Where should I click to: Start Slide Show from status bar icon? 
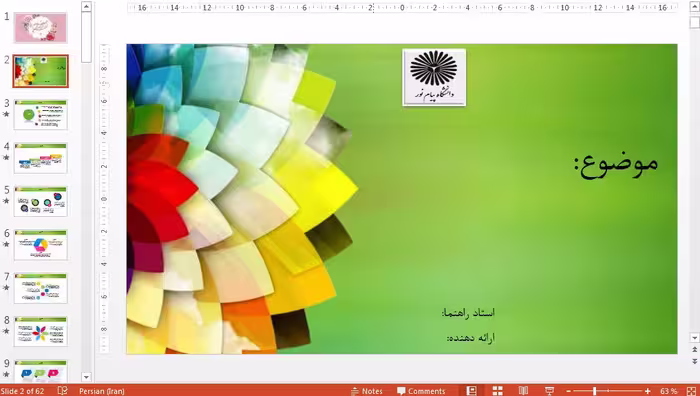(550, 391)
